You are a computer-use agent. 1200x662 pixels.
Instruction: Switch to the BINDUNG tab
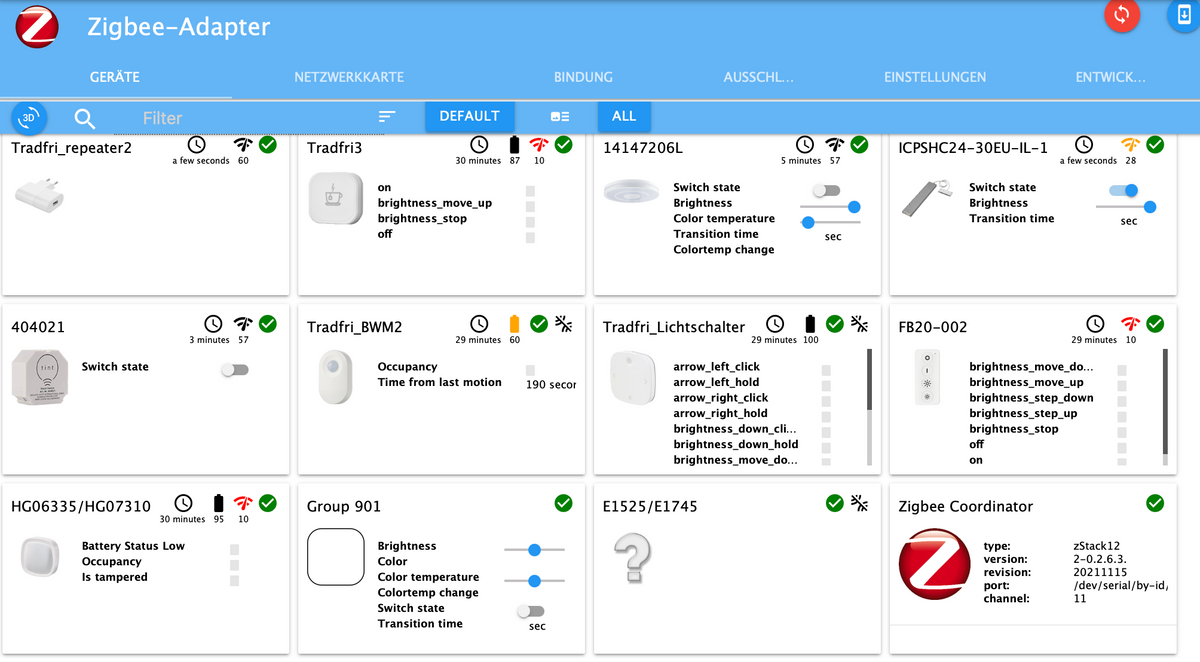pyautogui.click(x=583, y=77)
